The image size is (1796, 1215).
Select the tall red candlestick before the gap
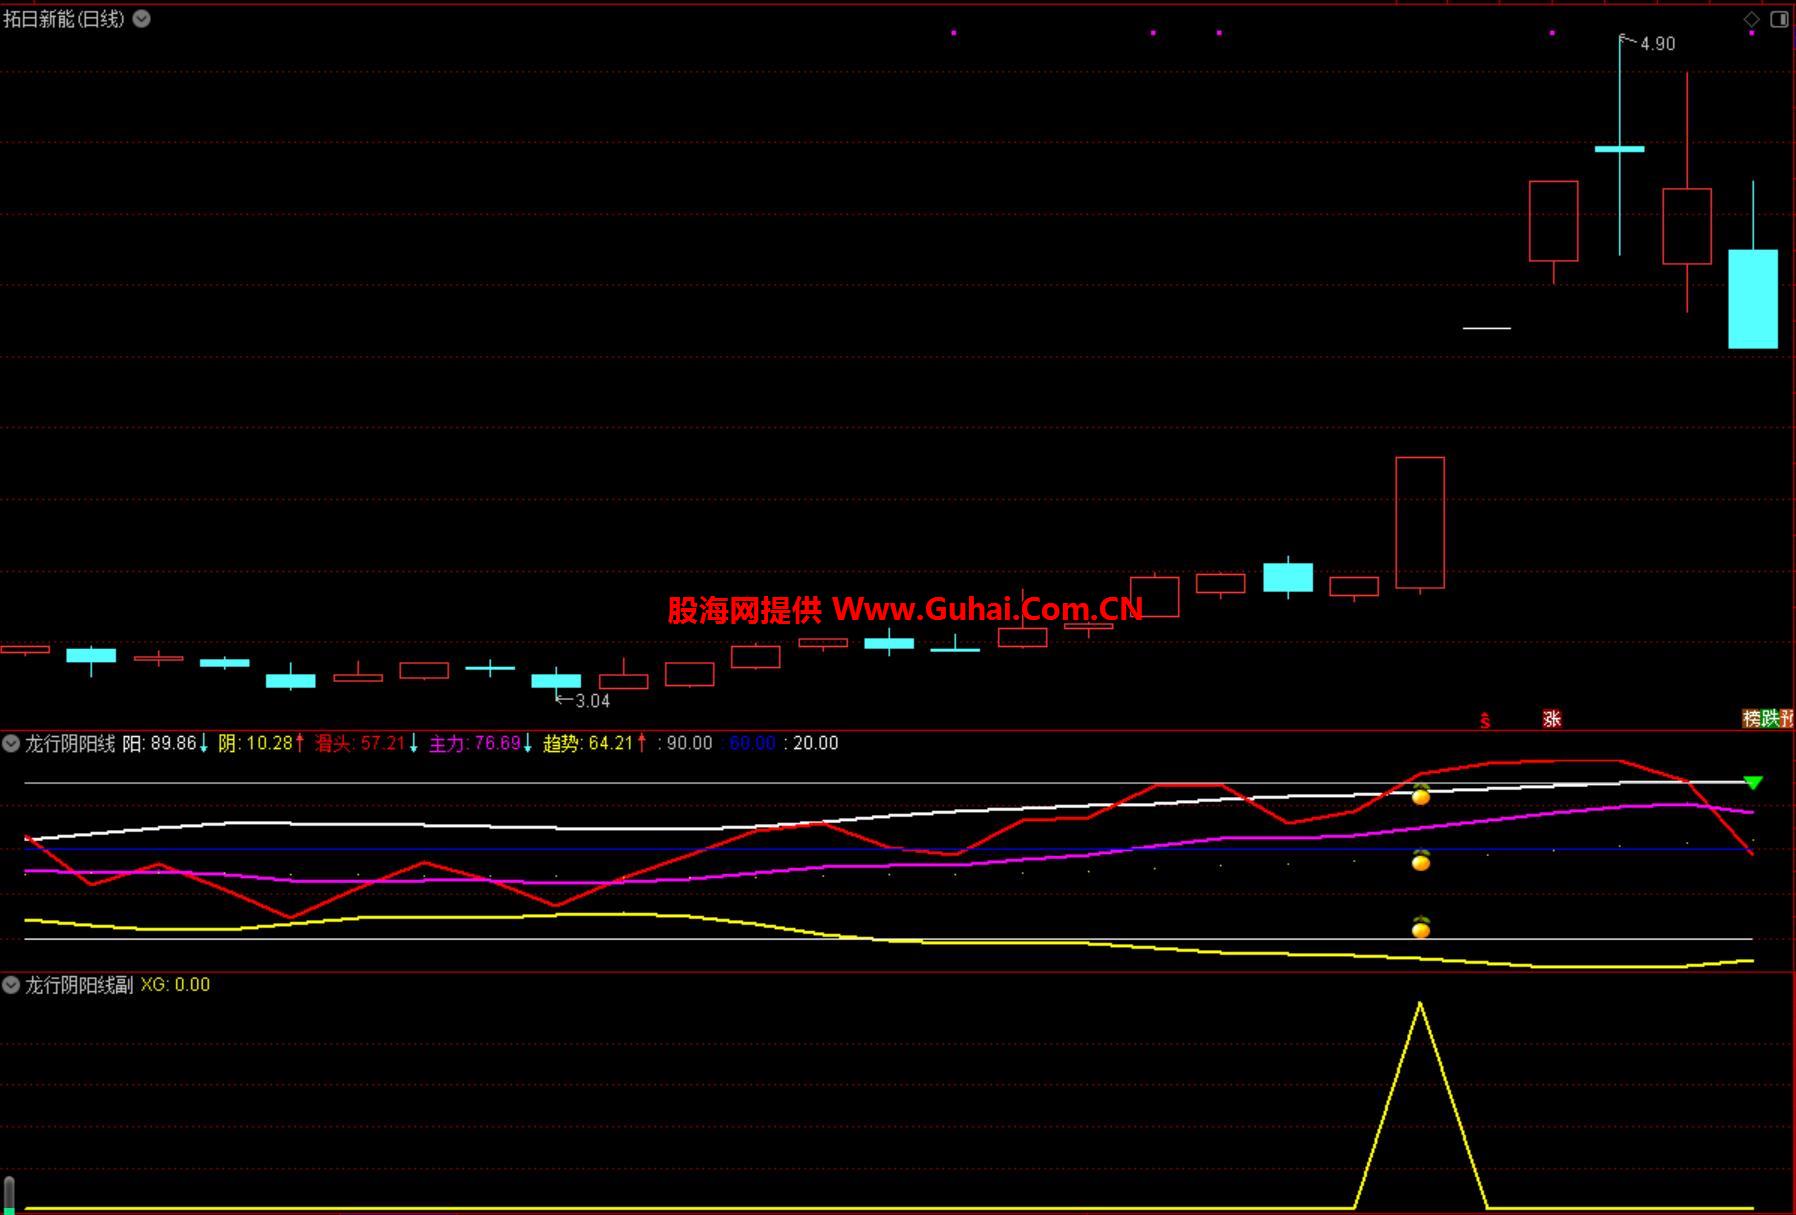pyautogui.click(x=1420, y=523)
